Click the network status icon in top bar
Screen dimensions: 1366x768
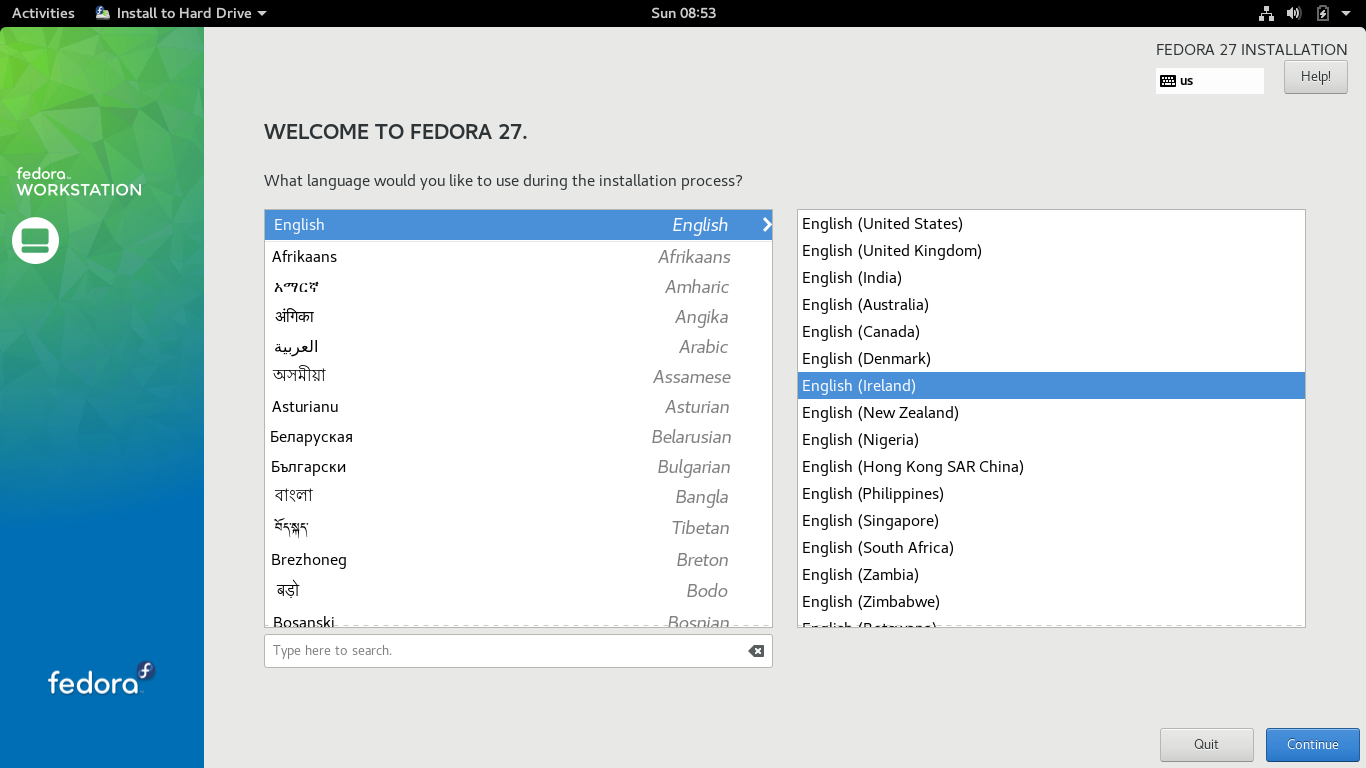click(x=1266, y=13)
